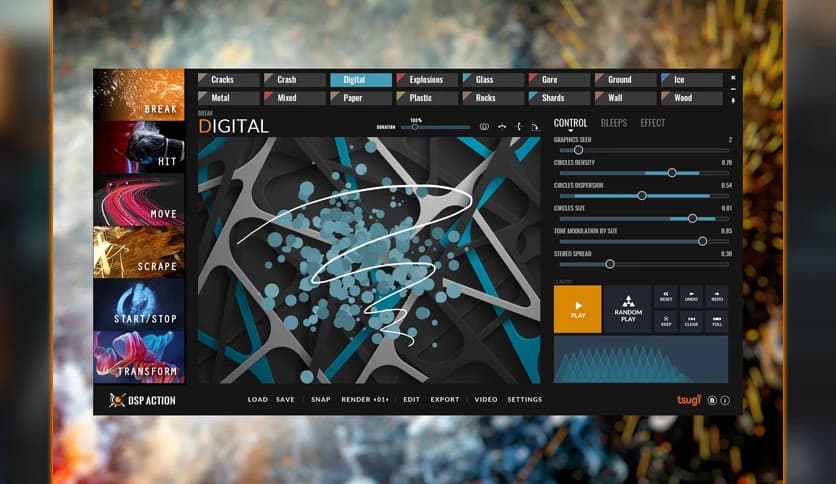Viewport: 836px width, 484px height.
Task: Pick the Wood preset button
Action: pyautogui.click(x=692, y=98)
